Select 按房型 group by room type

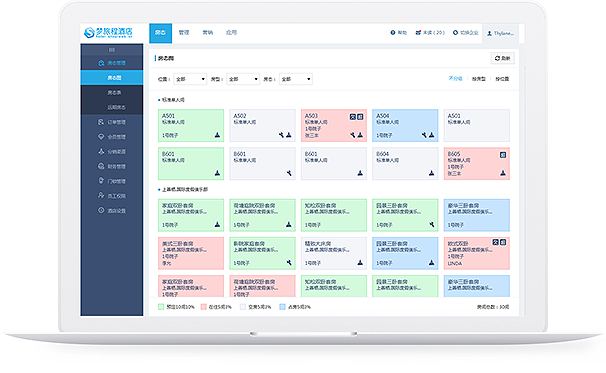(x=478, y=79)
